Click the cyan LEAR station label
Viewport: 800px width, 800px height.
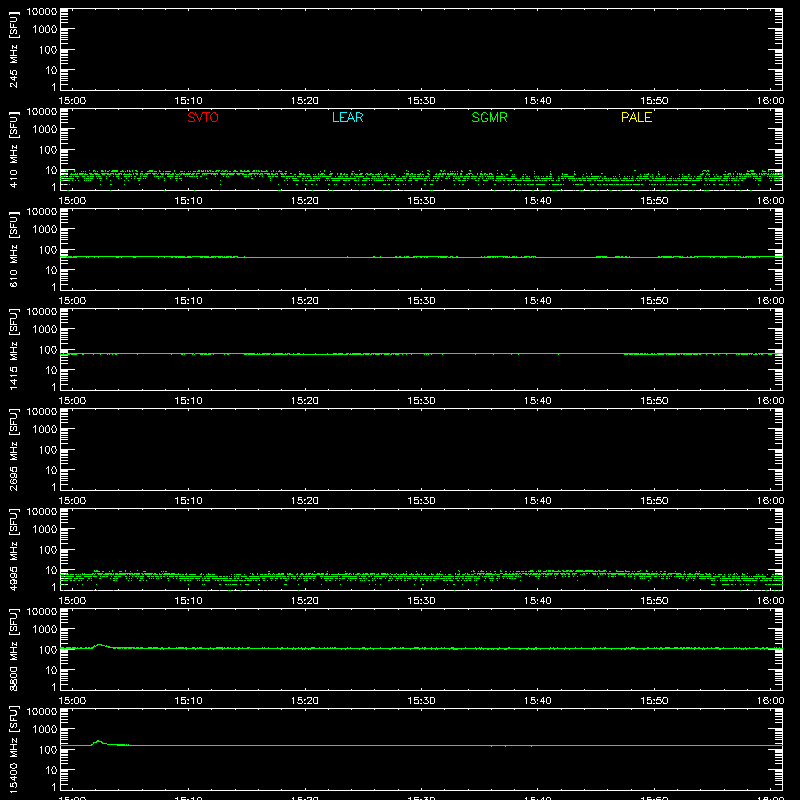pos(347,117)
